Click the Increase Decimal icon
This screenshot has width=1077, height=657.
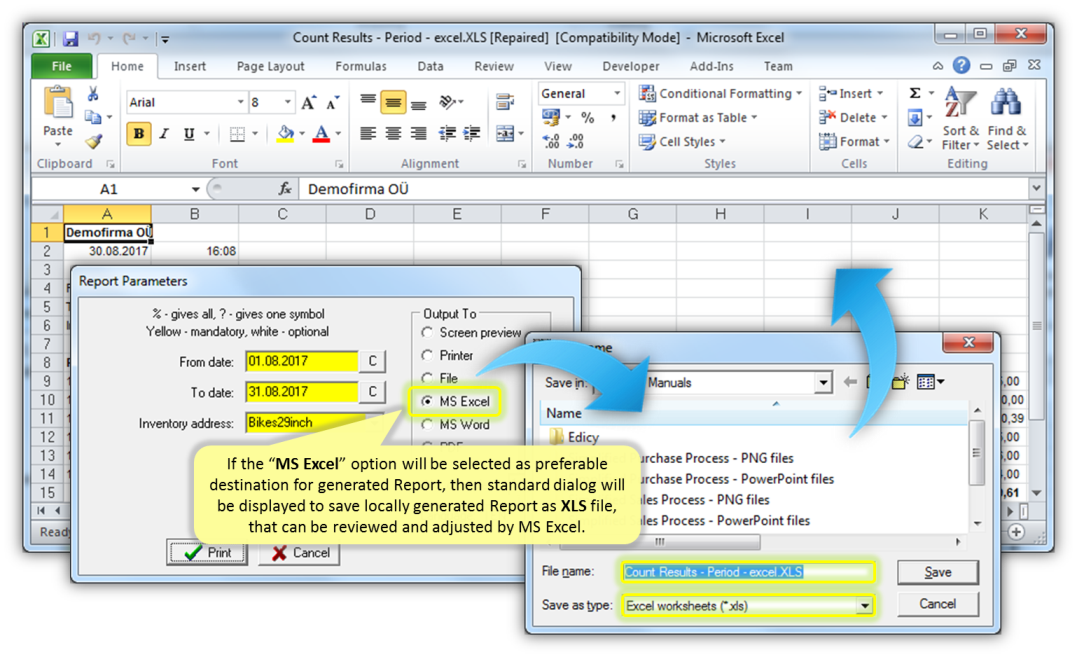[551, 141]
